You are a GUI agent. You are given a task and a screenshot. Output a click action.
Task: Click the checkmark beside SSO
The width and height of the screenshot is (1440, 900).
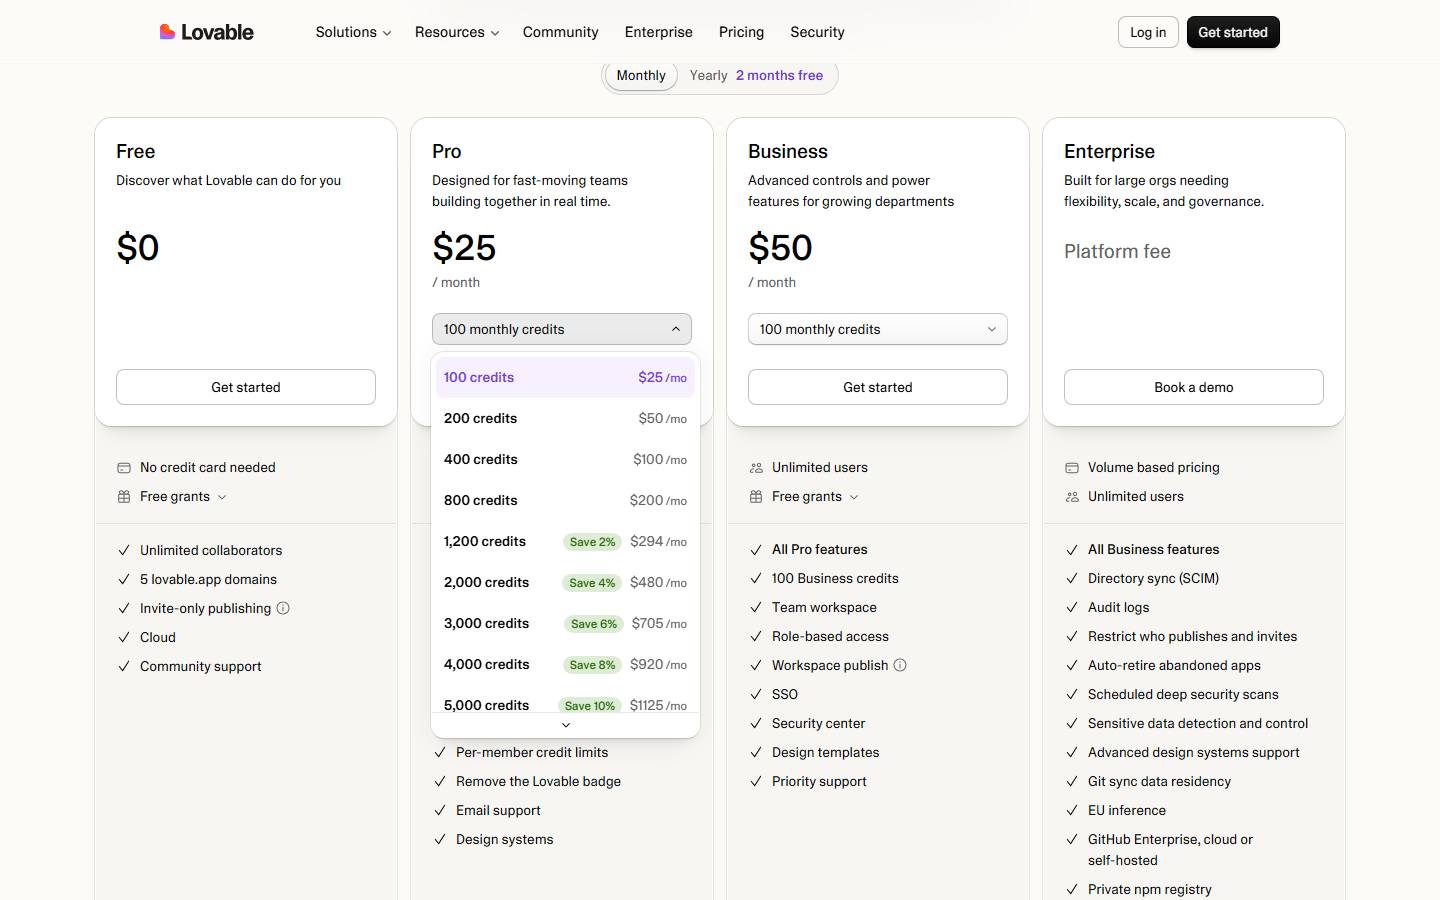(756, 694)
